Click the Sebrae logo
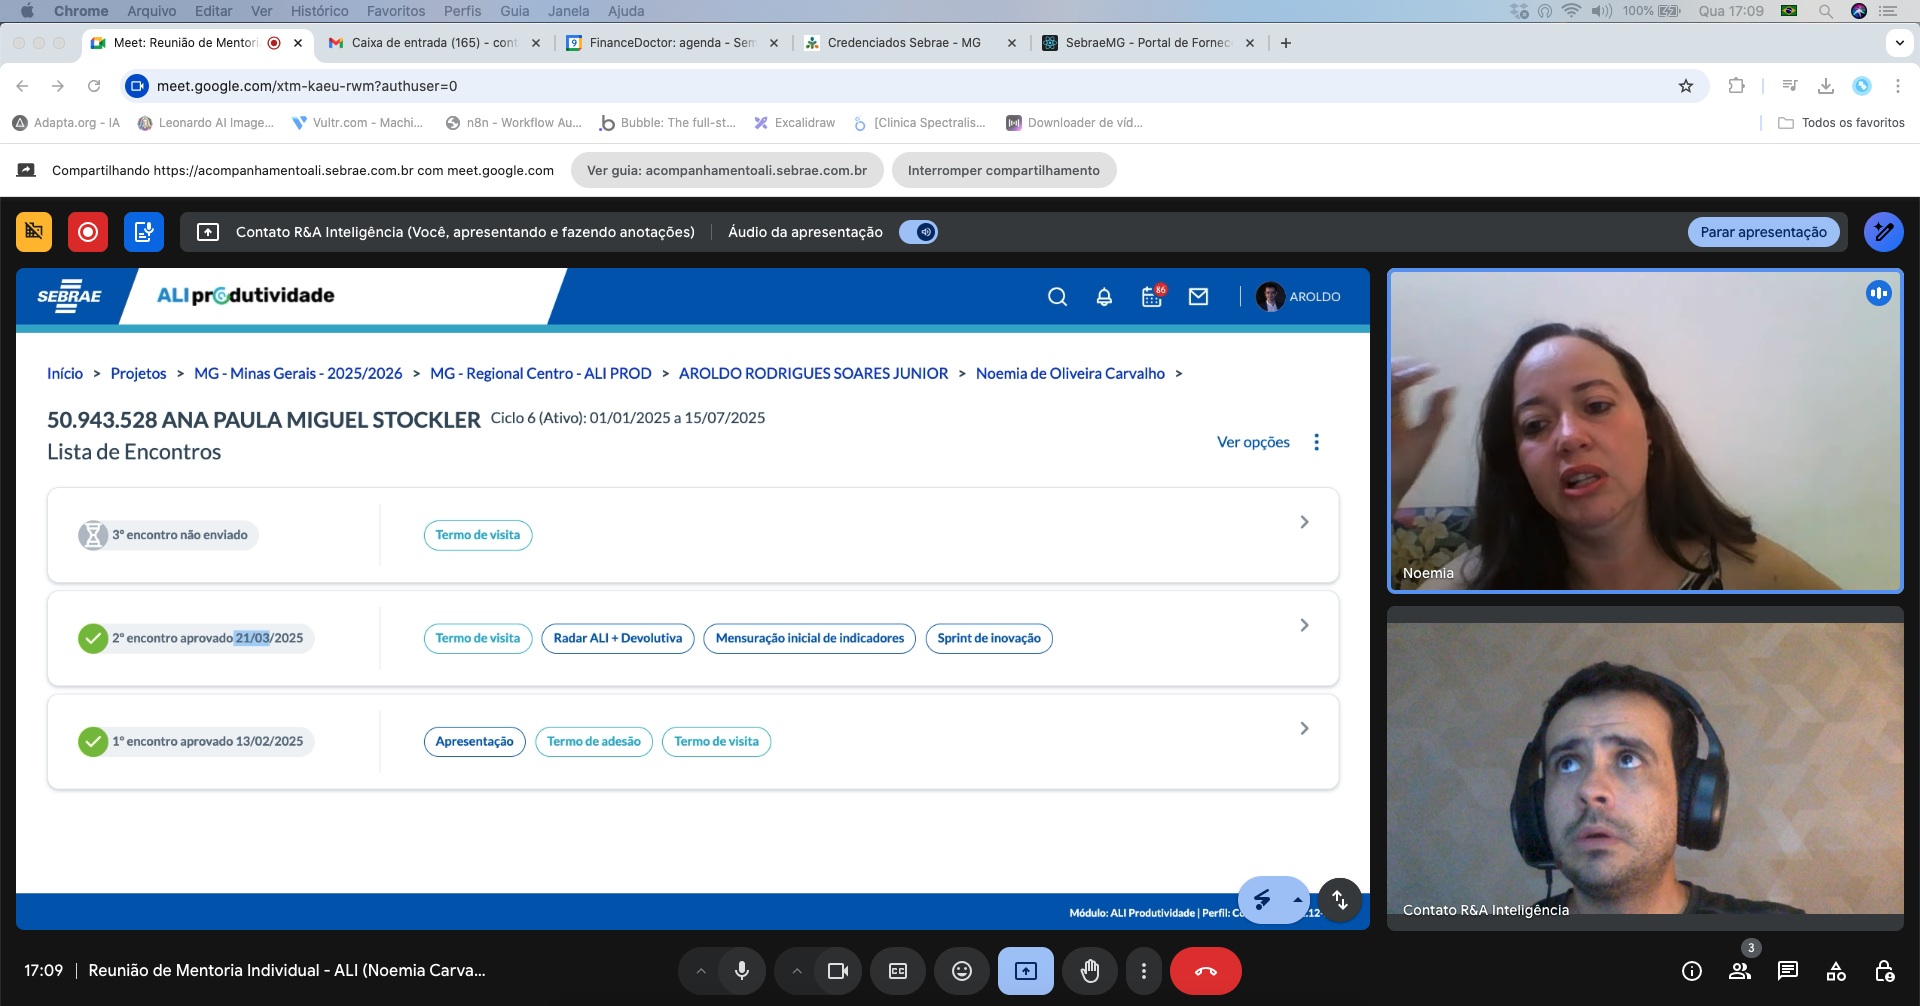The height and width of the screenshot is (1006, 1920). 69,296
